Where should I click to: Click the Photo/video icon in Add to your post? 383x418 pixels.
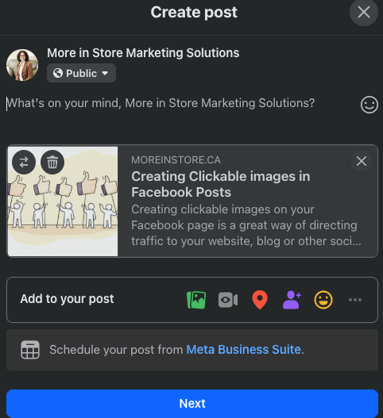[x=196, y=300]
